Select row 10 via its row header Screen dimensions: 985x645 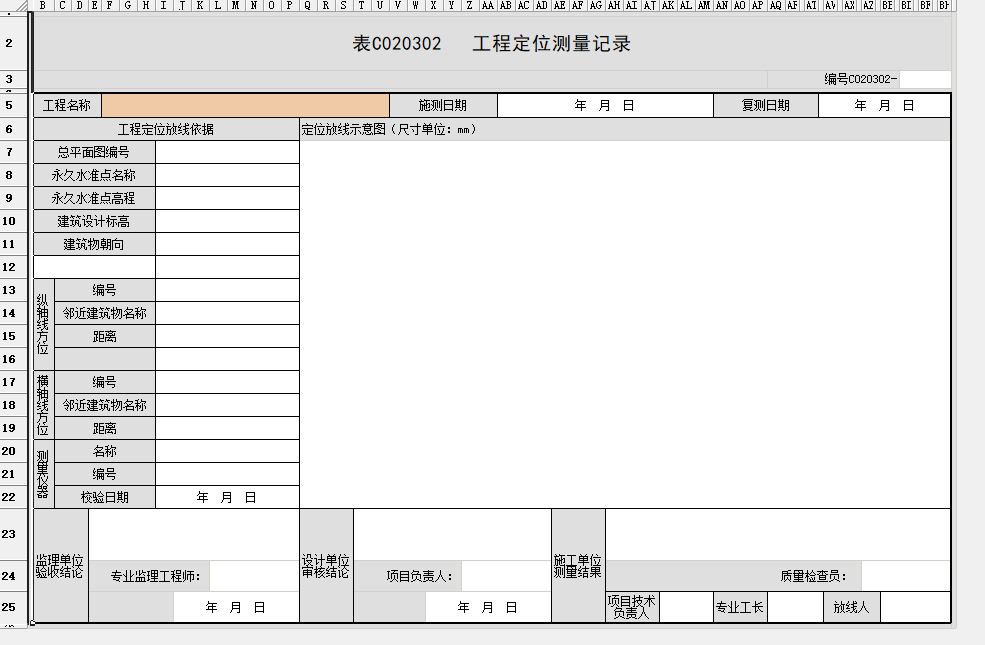click(9, 221)
